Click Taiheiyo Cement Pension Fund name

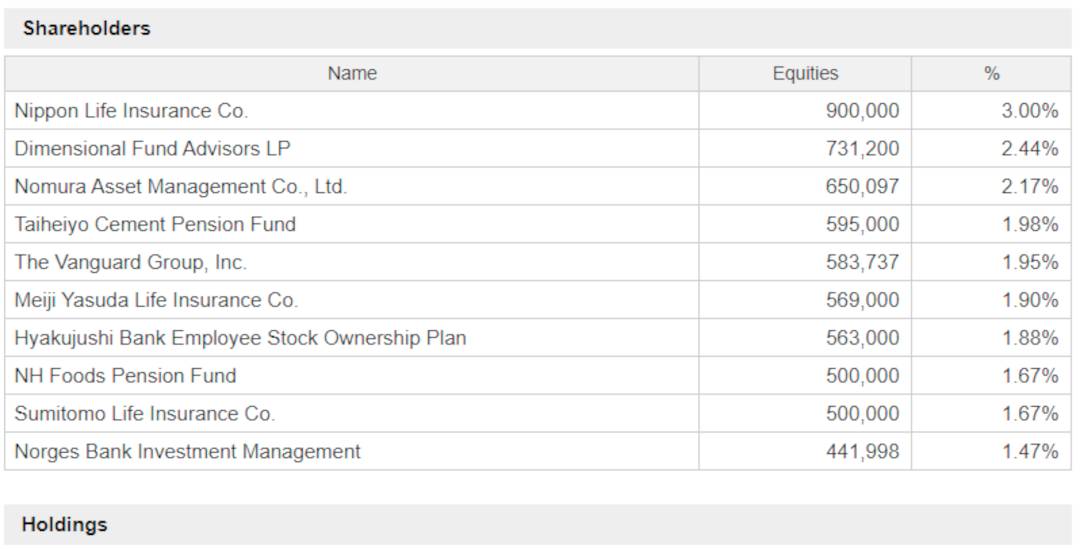point(155,225)
